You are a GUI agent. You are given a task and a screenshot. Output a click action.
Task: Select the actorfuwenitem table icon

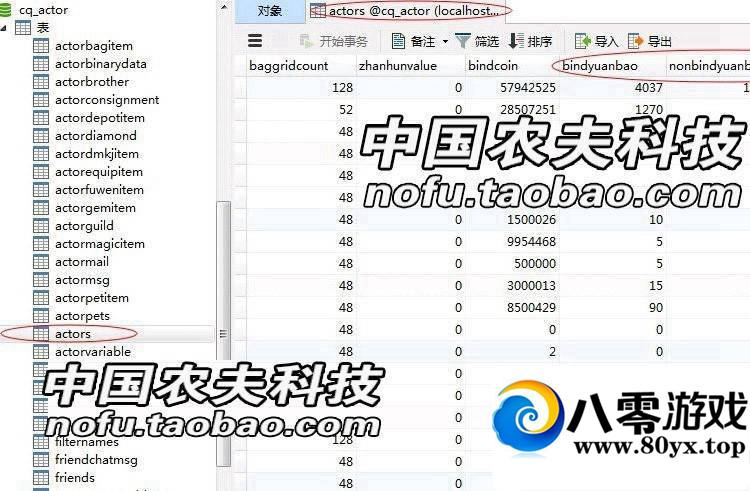point(41,190)
